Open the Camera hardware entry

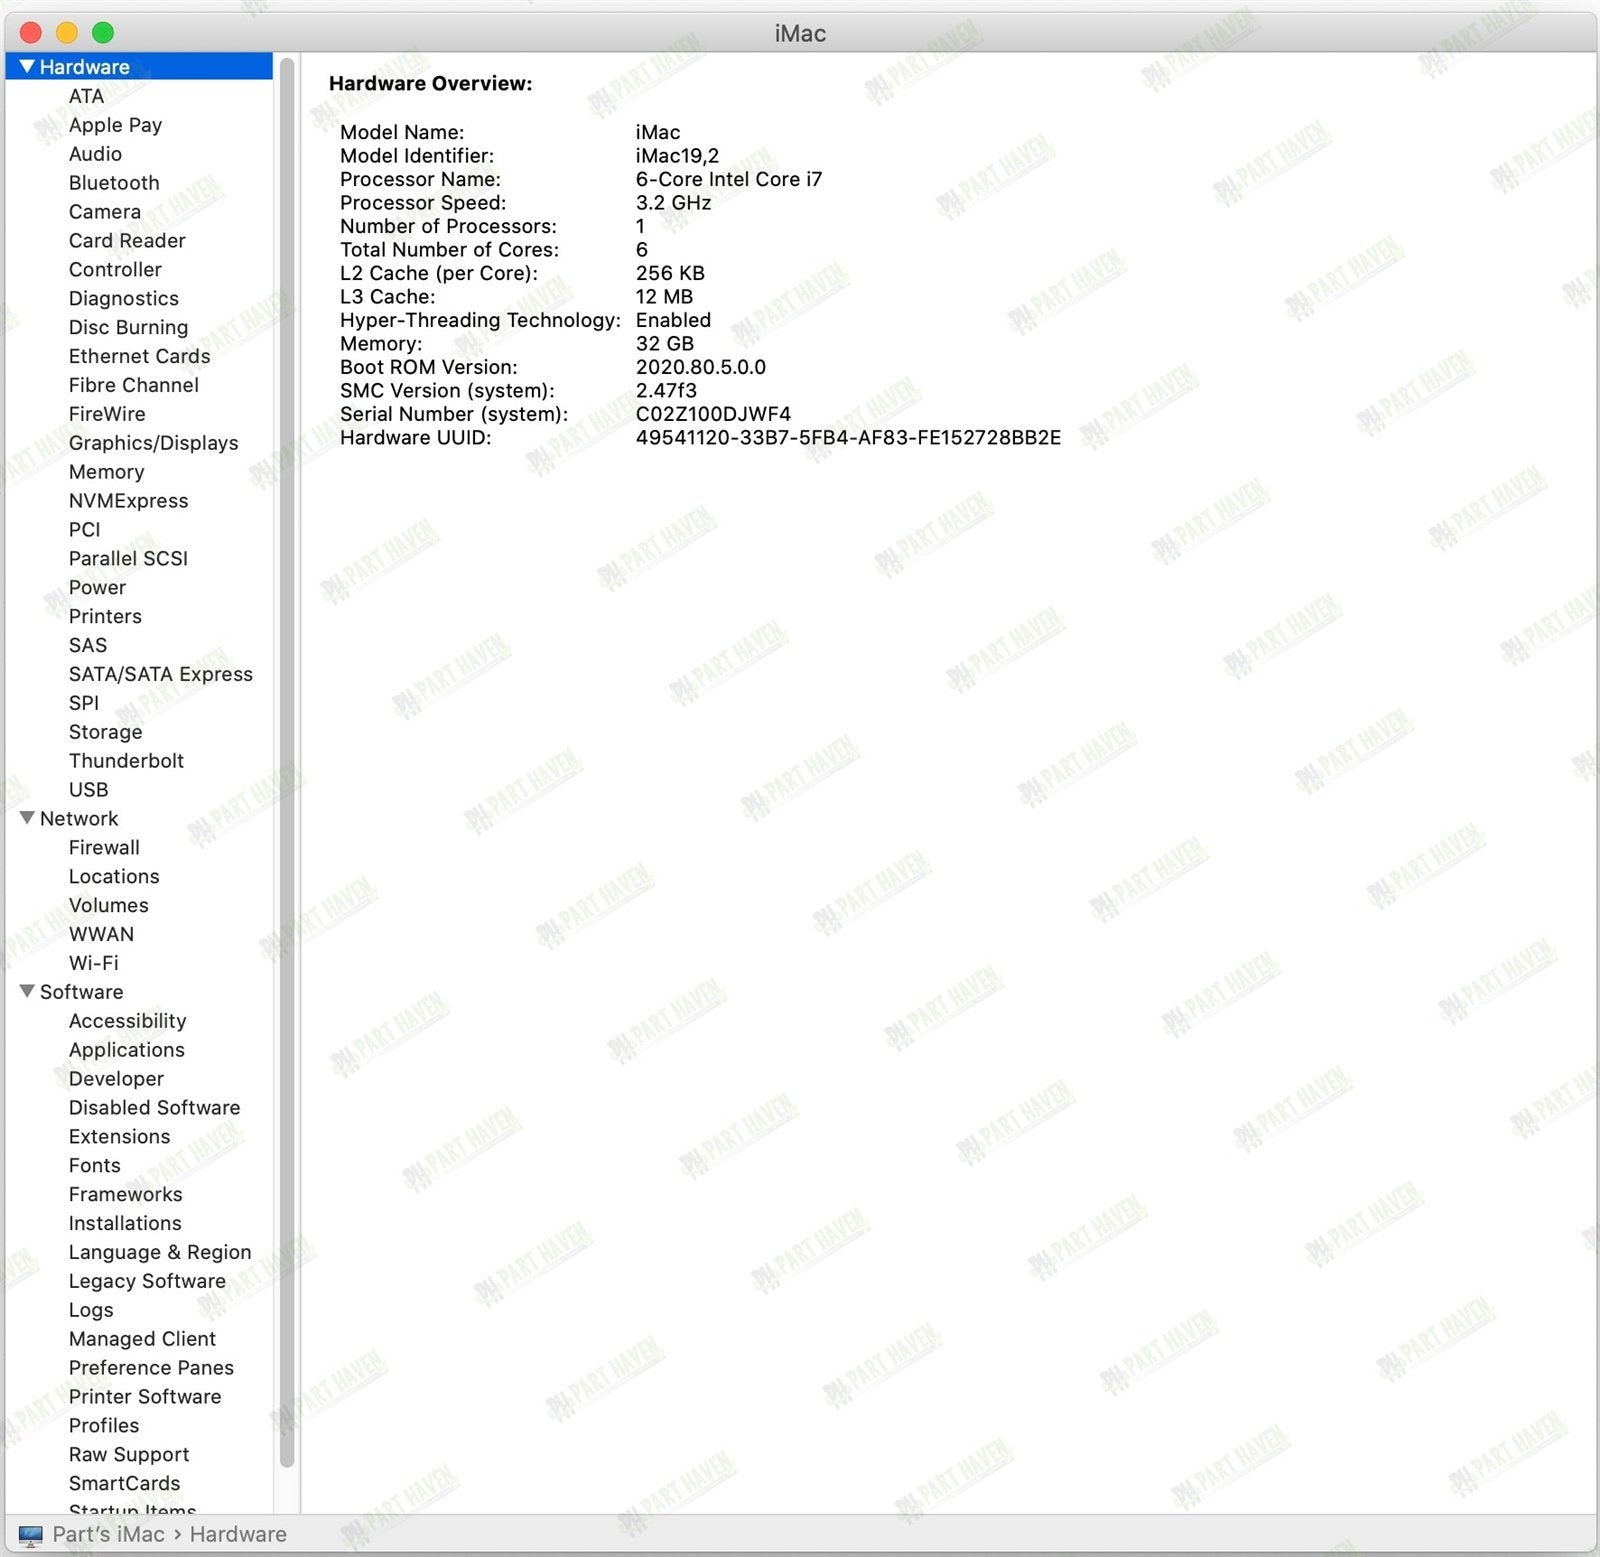coord(105,212)
